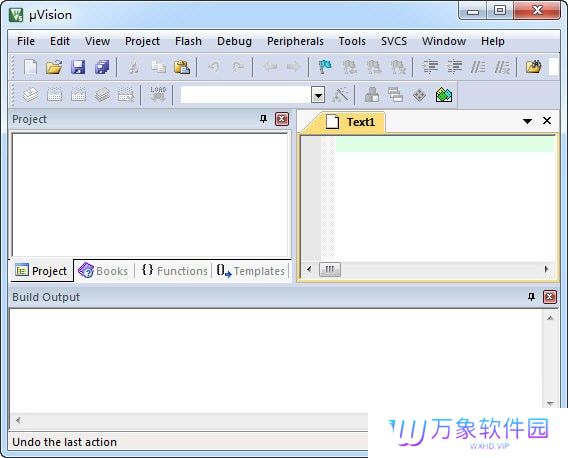Open a file with the folder icon
Screen dimensions: 568x458
(x=54, y=67)
